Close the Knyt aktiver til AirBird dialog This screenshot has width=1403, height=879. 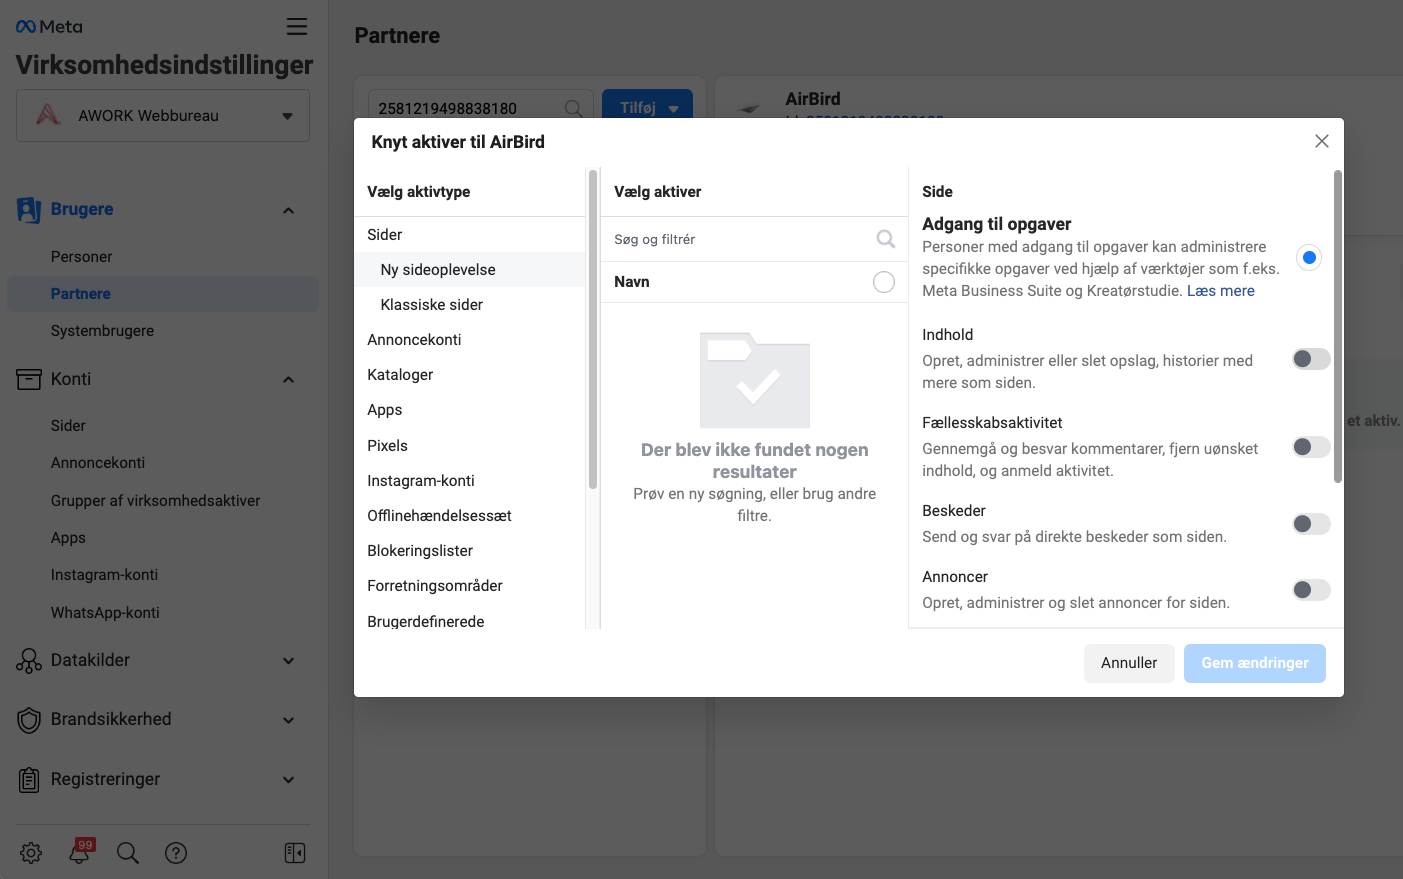click(1322, 141)
